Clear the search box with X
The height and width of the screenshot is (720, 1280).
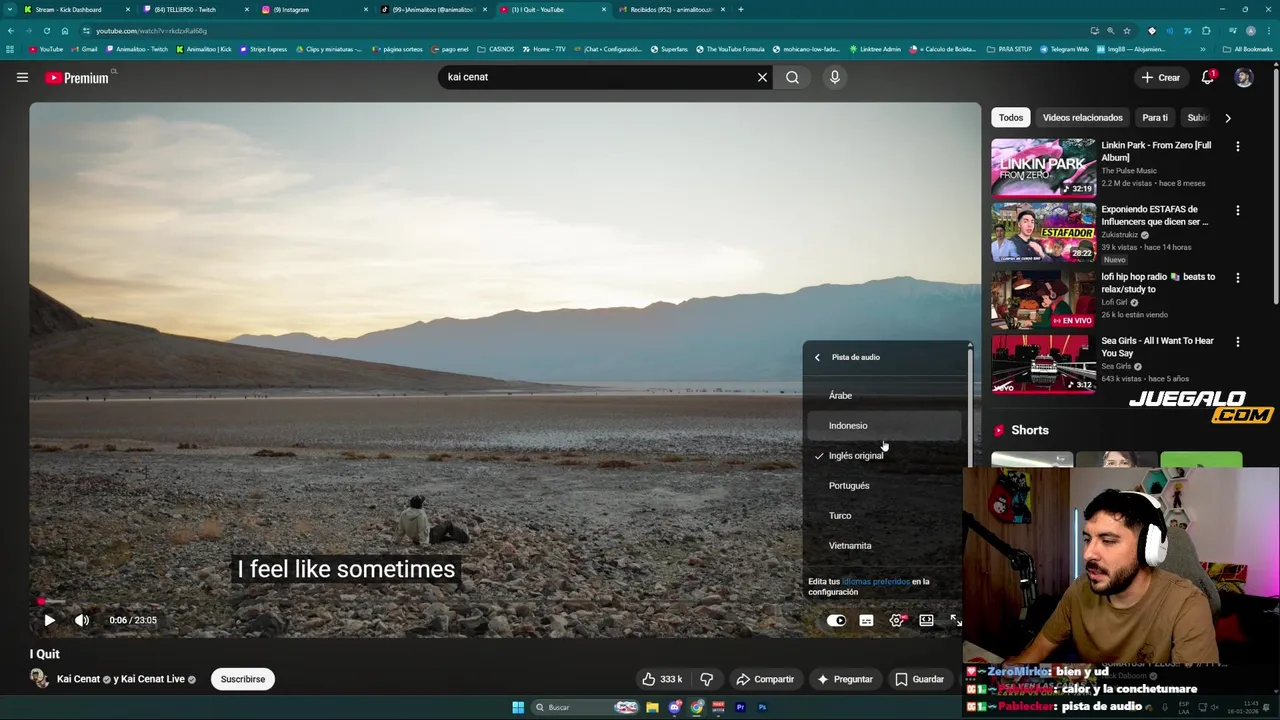(x=762, y=77)
